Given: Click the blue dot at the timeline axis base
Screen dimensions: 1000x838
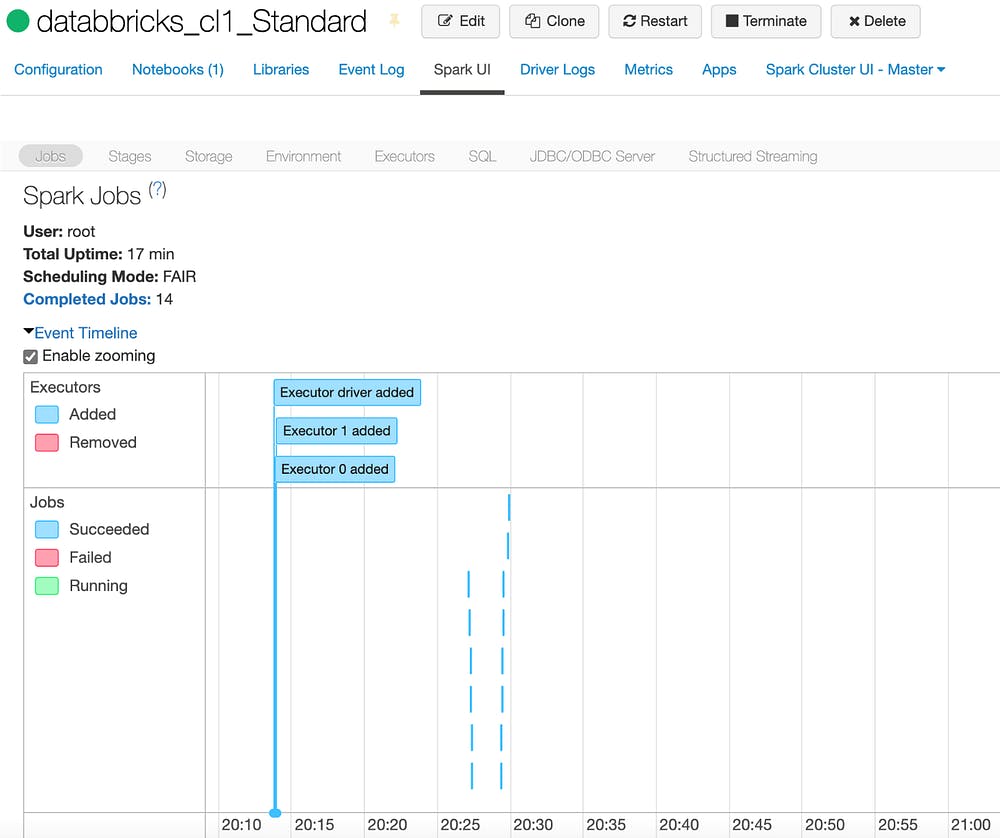Looking at the screenshot, I should point(275,812).
